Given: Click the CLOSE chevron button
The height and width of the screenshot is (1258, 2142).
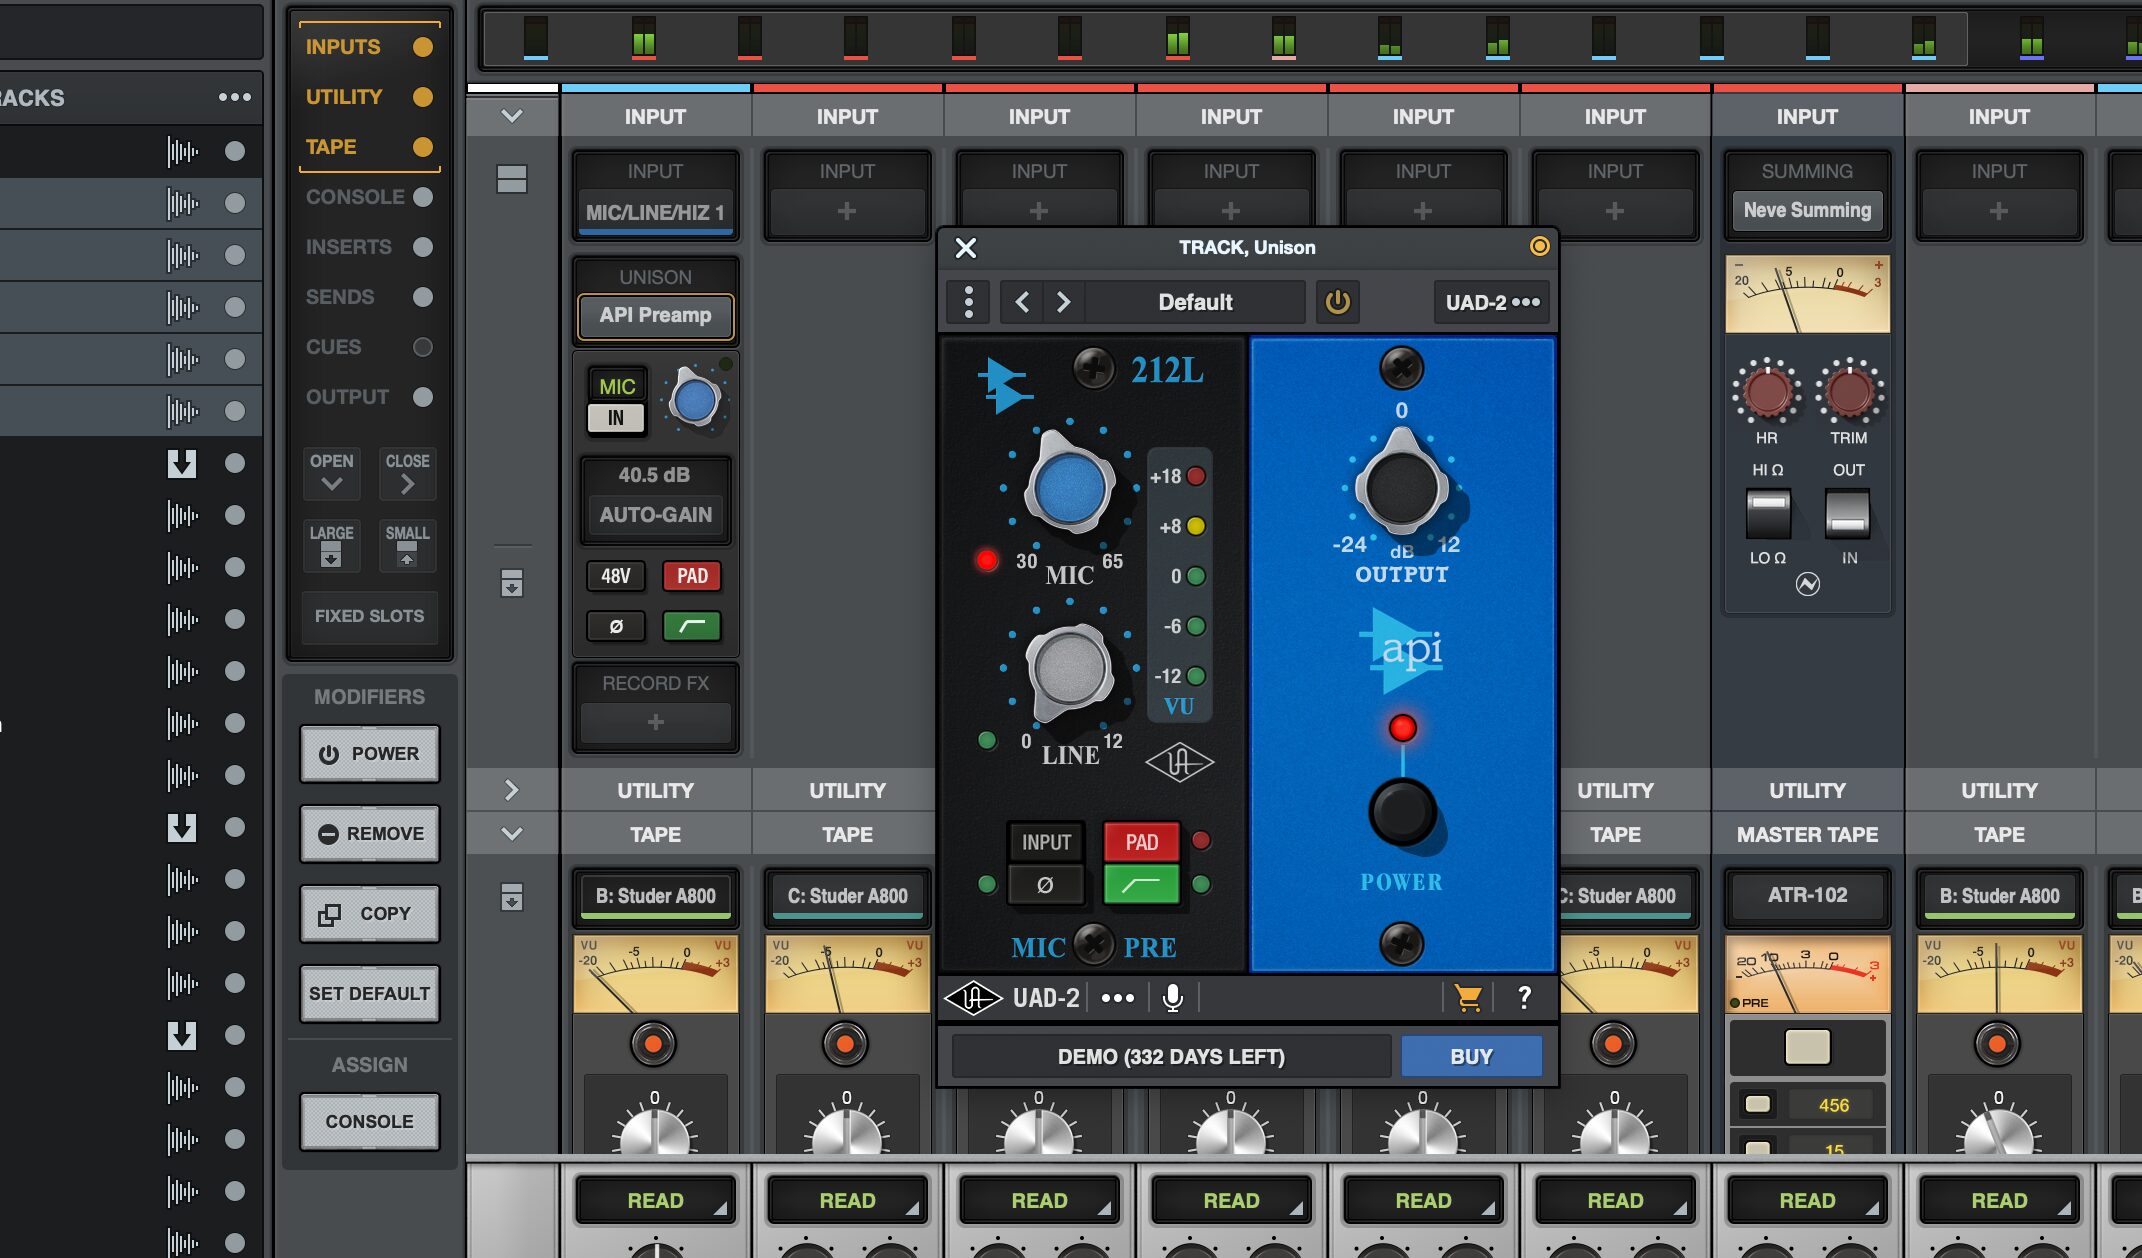Looking at the screenshot, I should (x=407, y=474).
